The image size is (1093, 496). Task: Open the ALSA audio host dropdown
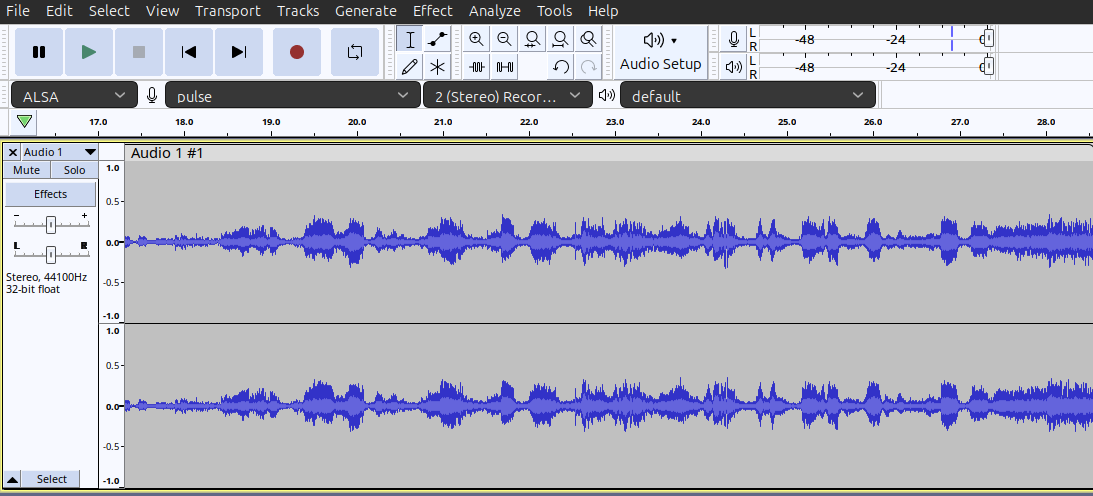[74, 96]
